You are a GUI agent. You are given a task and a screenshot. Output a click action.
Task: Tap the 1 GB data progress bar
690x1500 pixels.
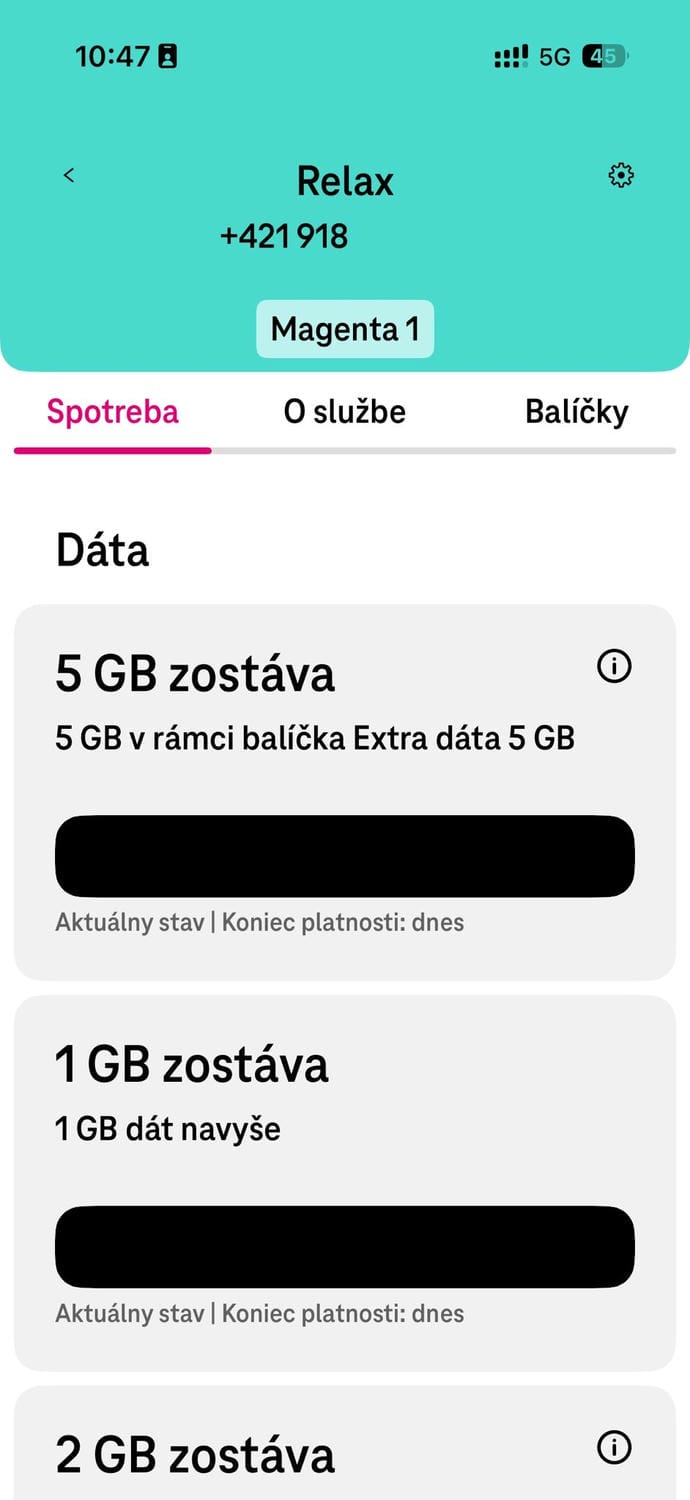[x=345, y=1246]
